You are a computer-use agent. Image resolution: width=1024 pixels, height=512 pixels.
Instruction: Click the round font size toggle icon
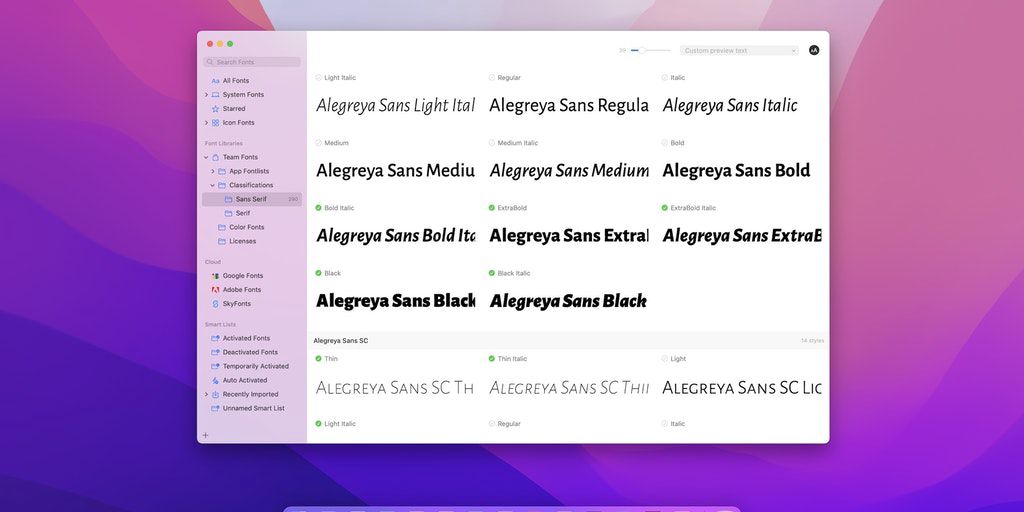click(814, 50)
